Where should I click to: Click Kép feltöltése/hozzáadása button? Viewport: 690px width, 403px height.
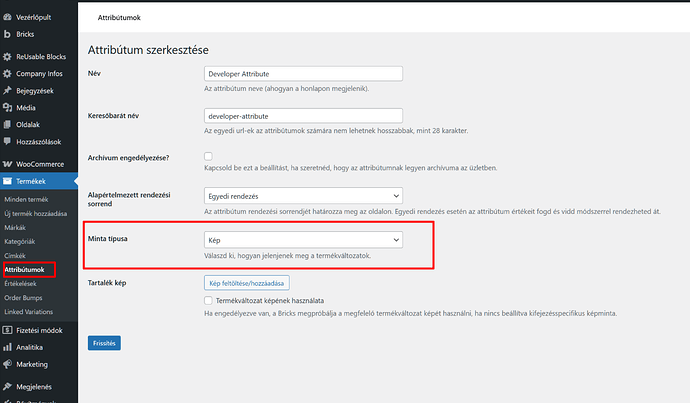coord(247,283)
